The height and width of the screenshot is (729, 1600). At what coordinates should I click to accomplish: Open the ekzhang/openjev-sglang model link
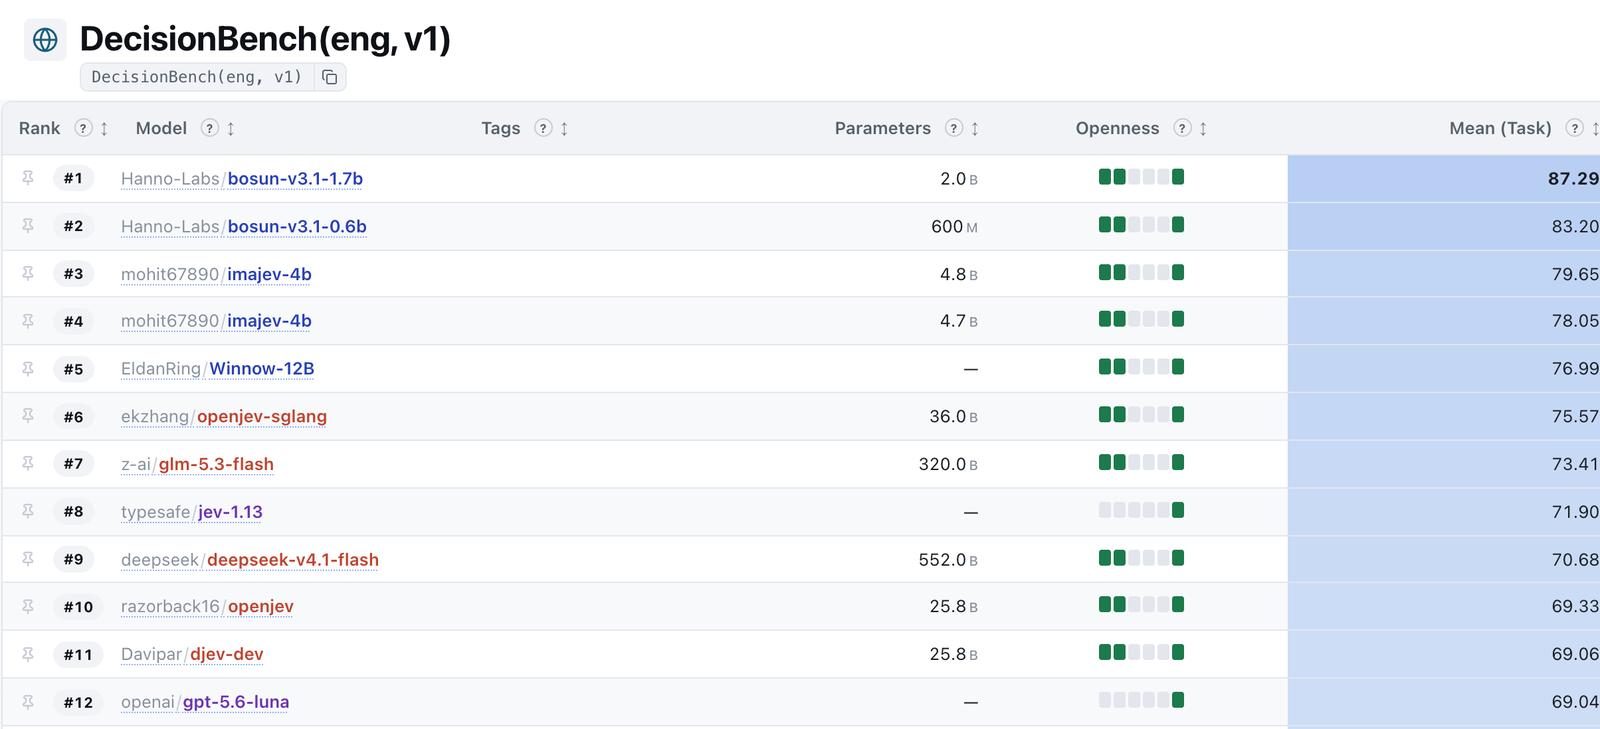coord(224,417)
